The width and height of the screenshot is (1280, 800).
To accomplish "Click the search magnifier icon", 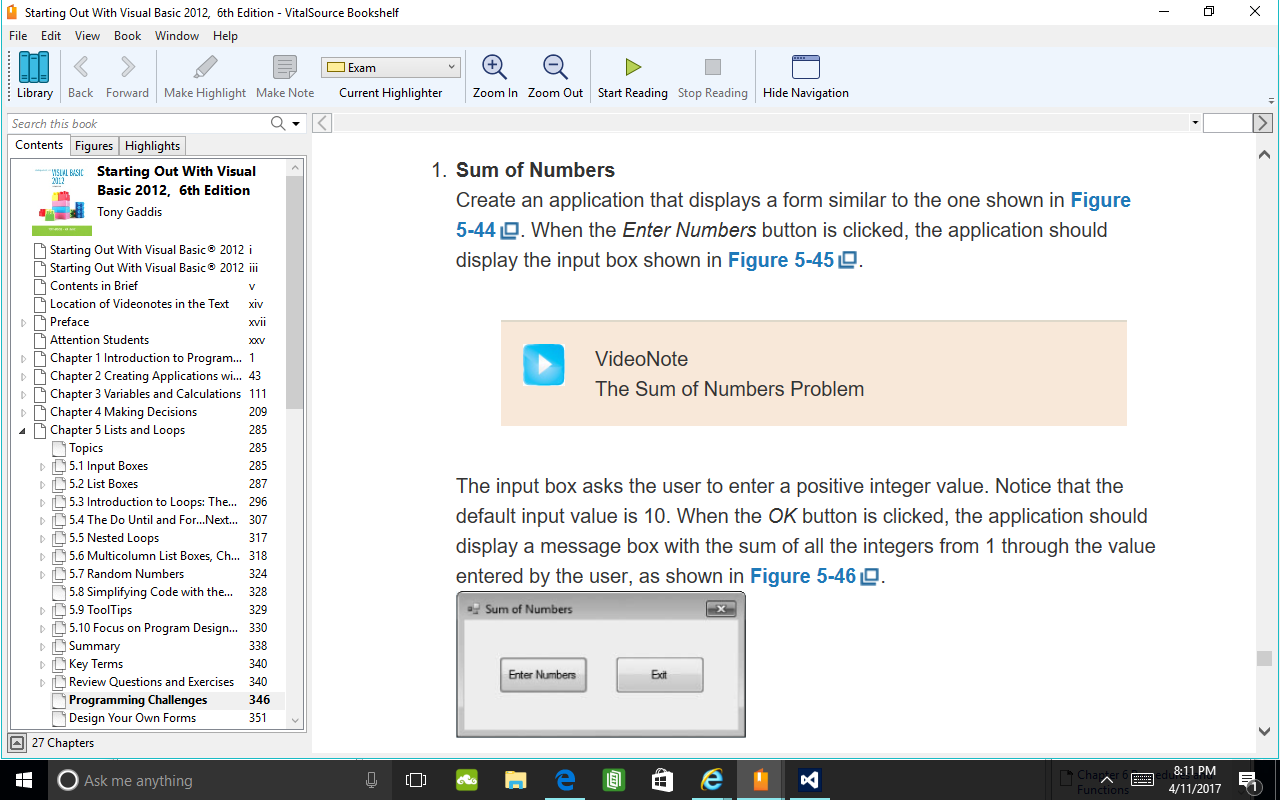I will coord(278,123).
